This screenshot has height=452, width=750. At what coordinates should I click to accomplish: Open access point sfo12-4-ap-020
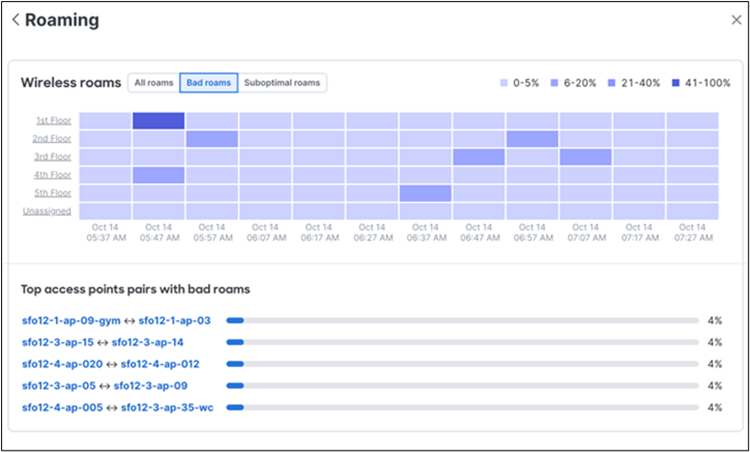[61, 364]
